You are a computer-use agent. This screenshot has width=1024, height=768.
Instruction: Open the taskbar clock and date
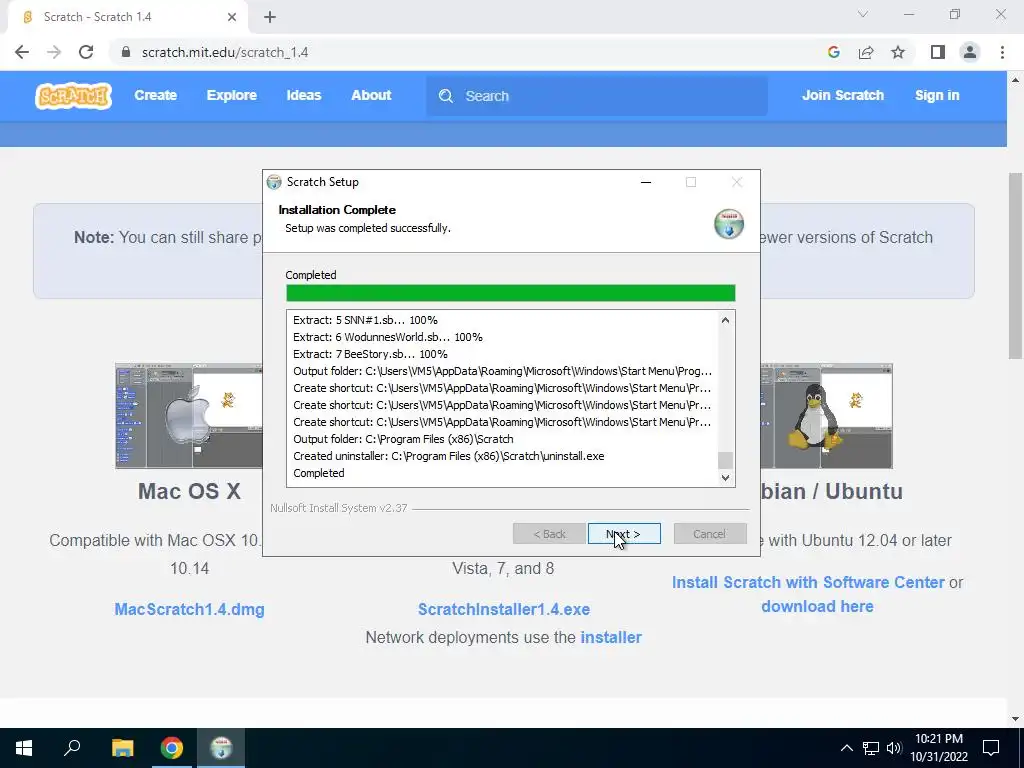click(x=939, y=748)
